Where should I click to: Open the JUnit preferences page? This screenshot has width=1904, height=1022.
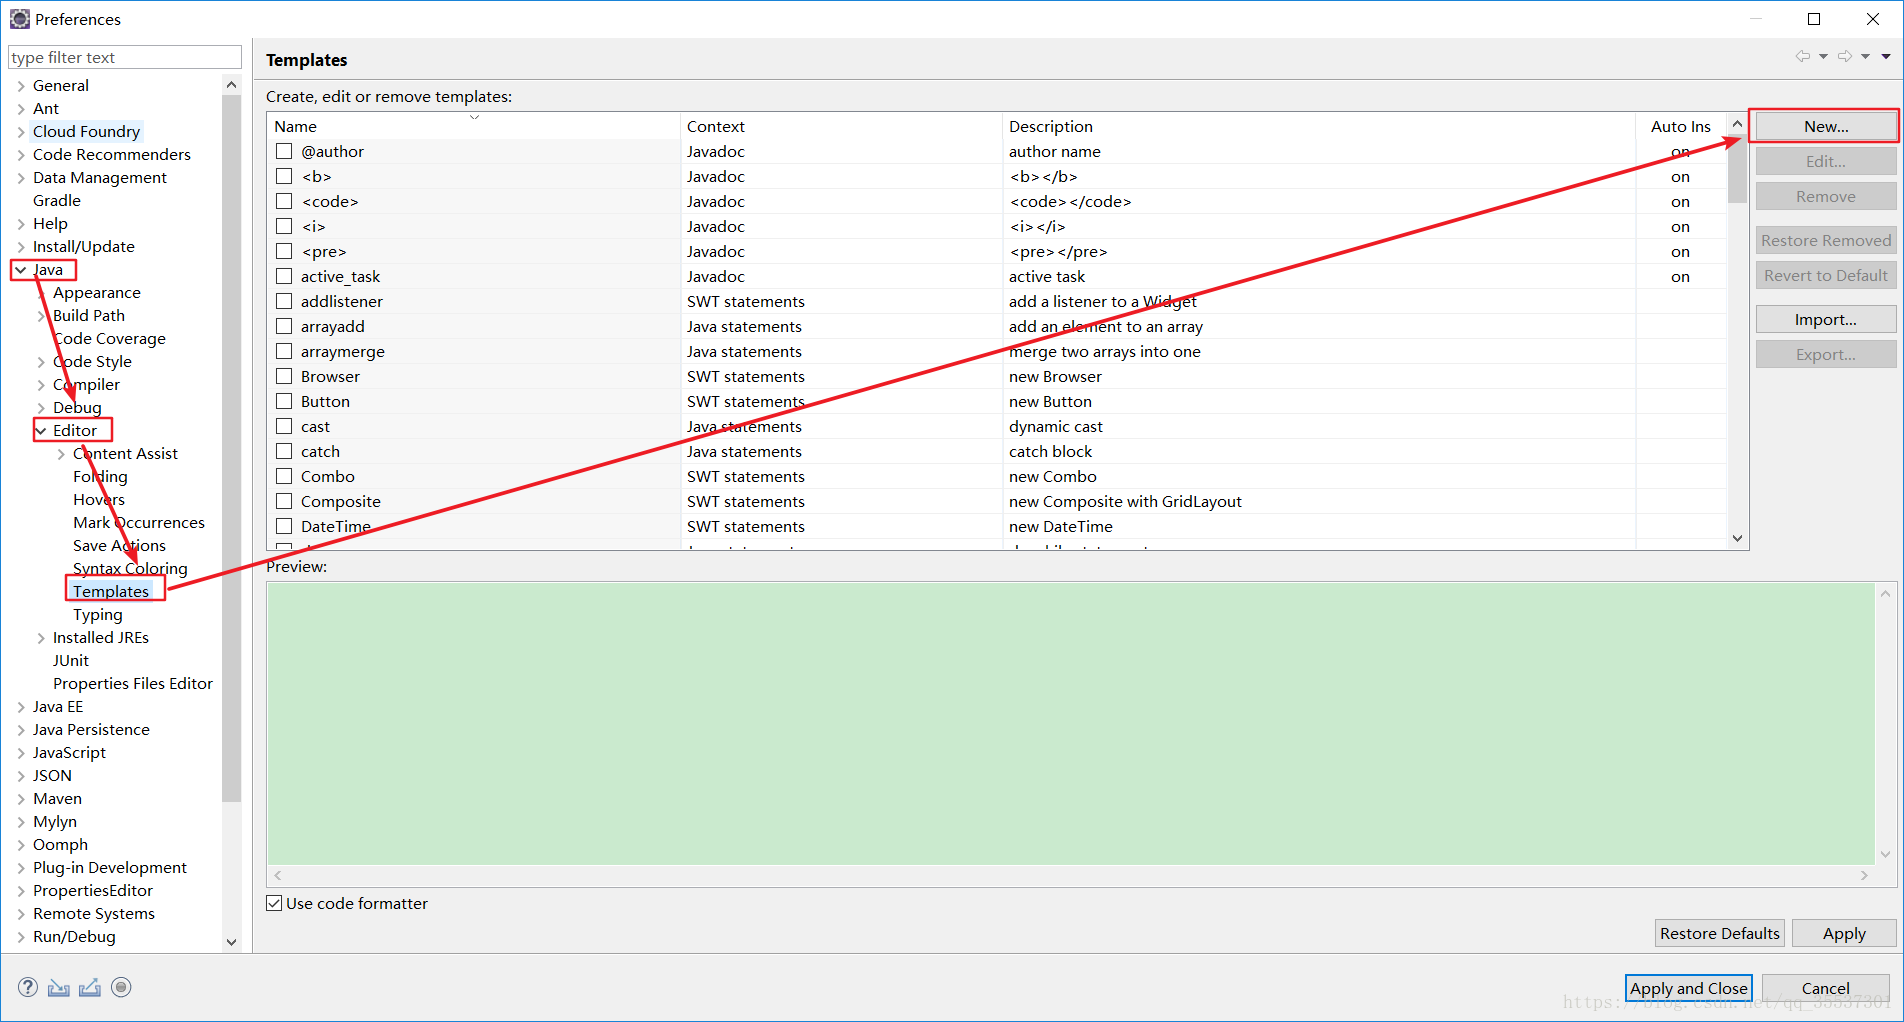click(x=71, y=660)
